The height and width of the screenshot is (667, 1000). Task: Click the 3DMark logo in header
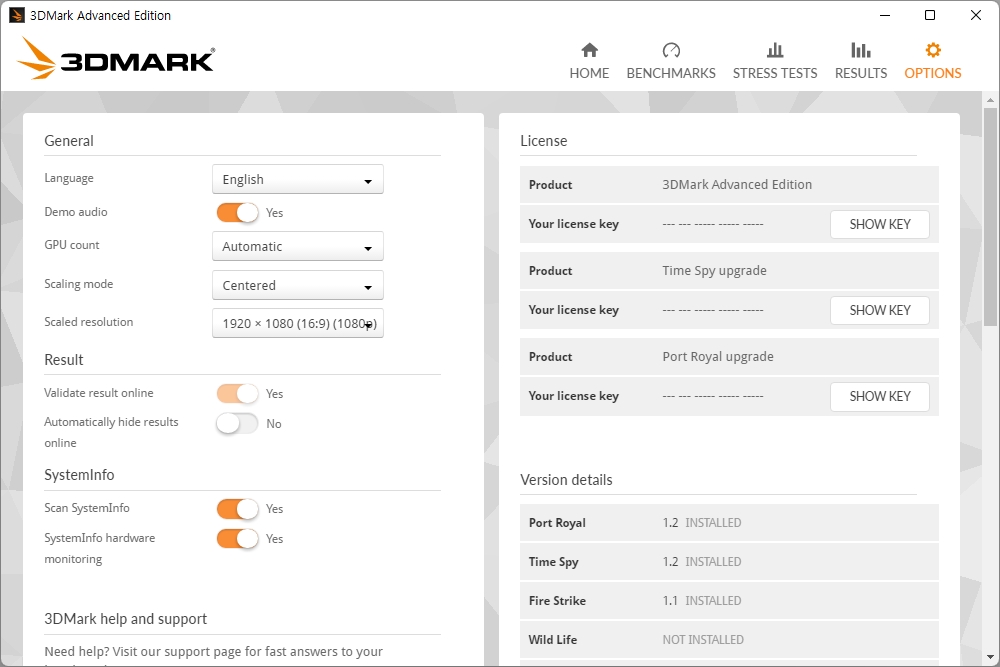116,59
